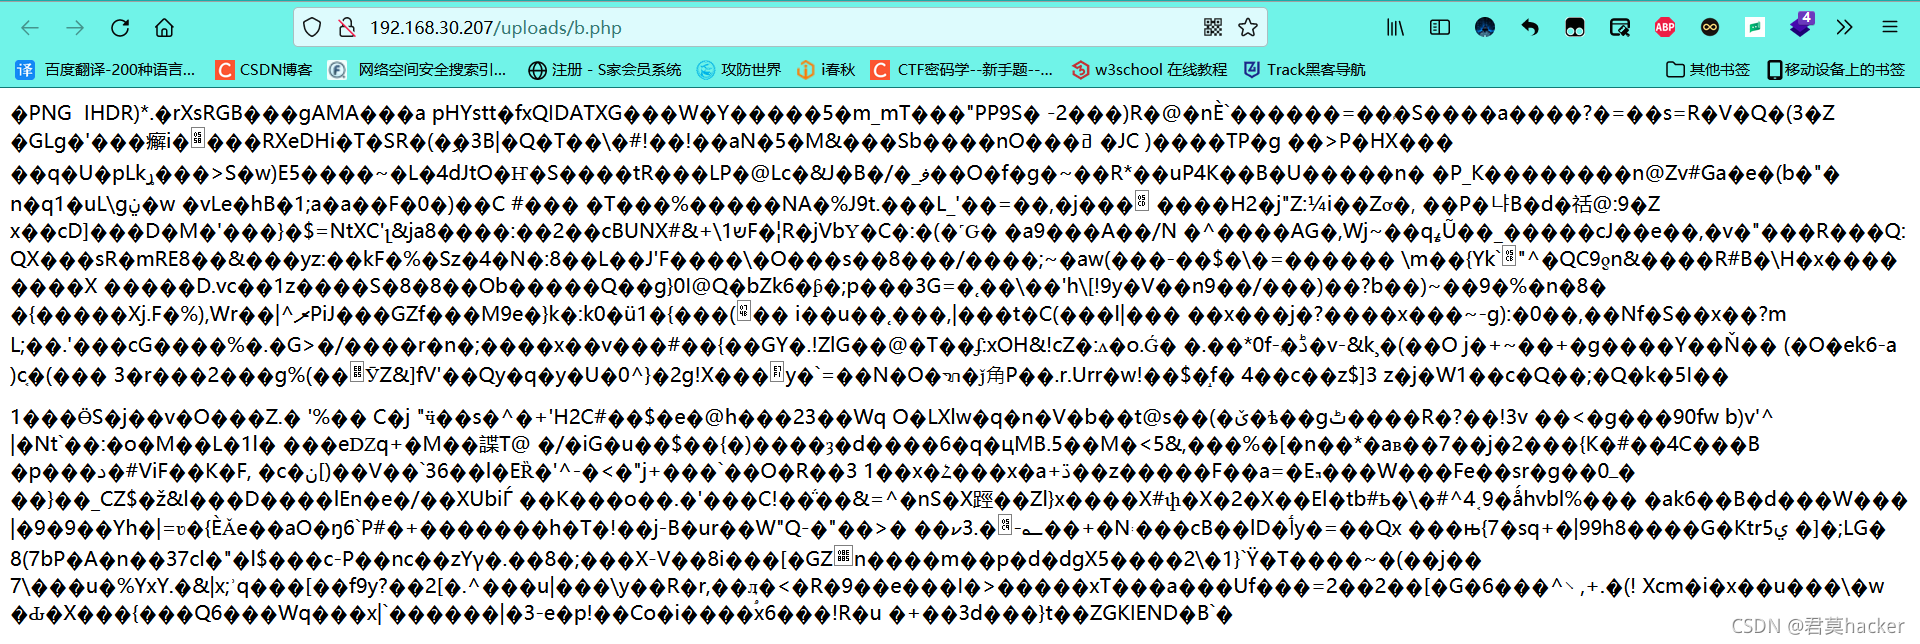The width and height of the screenshot is (1920, 644).
Task: Open the QR code generator icon
Action: 1213,27
